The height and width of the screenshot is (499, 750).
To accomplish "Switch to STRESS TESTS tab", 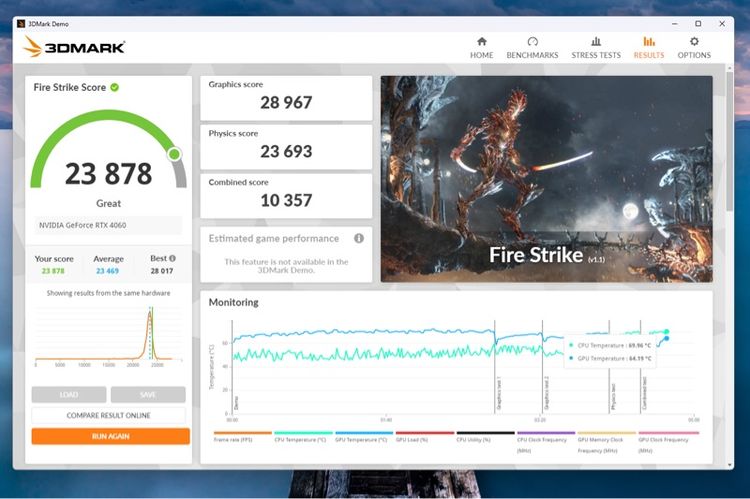I will [596, 48].
